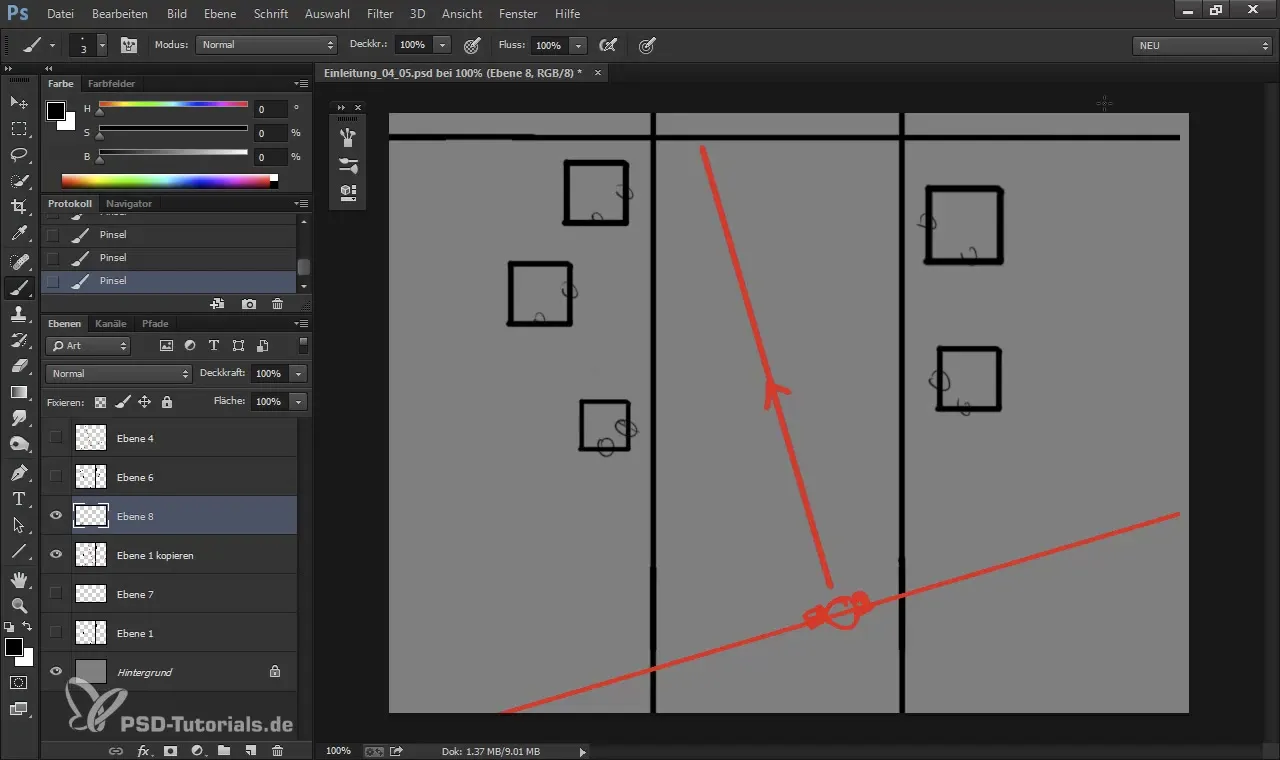Open the Deckkraft layer opacity arrow
This screenshot has height=760, width=1280.
pos(298,374)
